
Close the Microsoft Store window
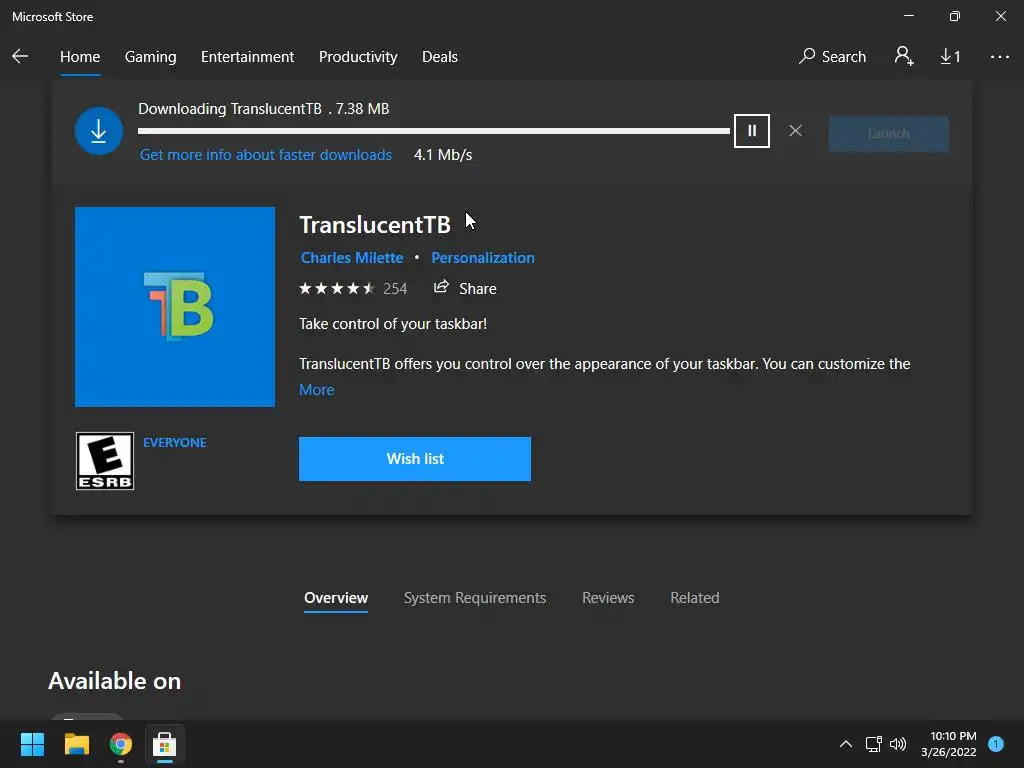1000,16
